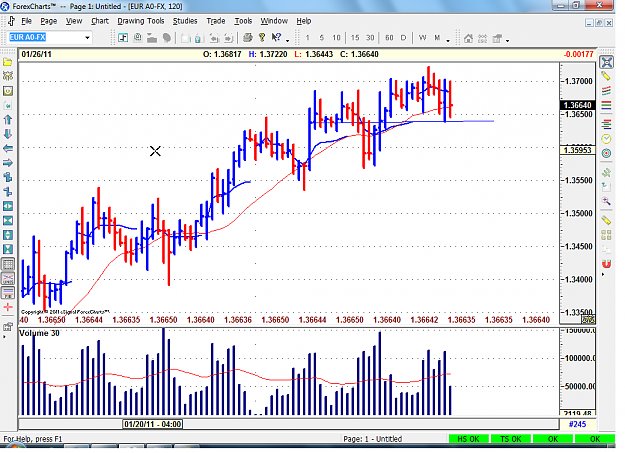Click the HS OK status indicator
625x453 pixels.
tap(468, 439)
